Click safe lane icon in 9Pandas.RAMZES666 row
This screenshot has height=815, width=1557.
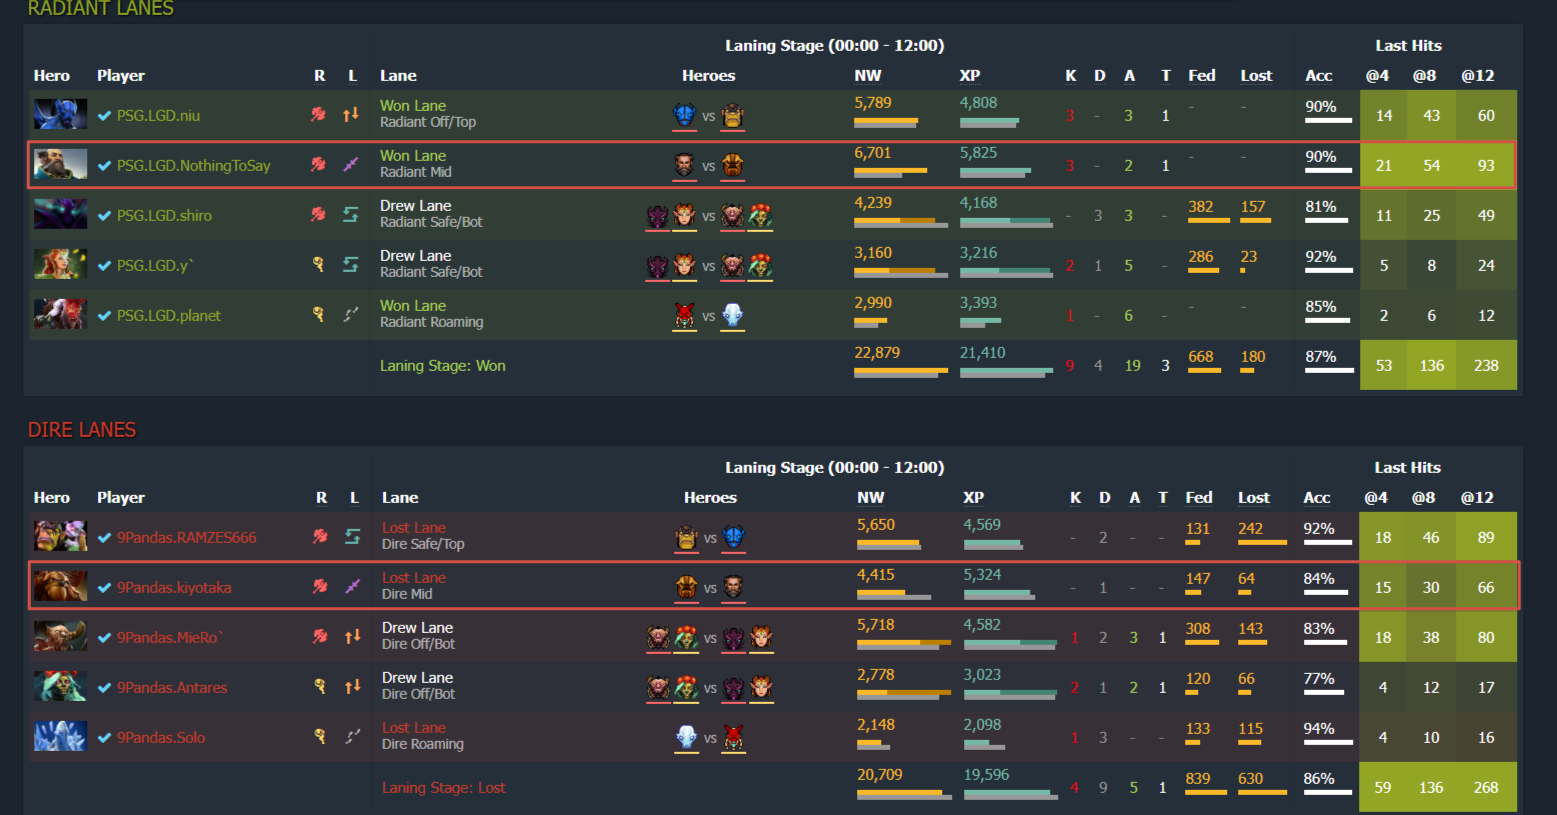352,536
